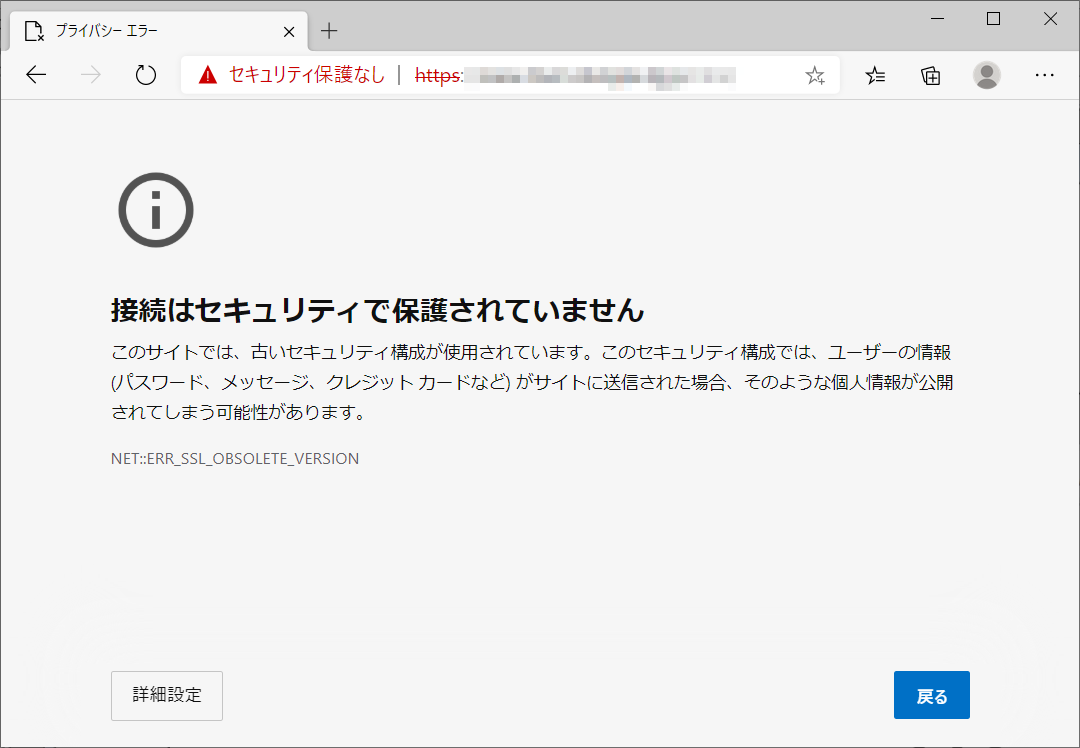The image size is (1080, 748).
Task: Go back using the browser back arrow
Action: point(37,75)
